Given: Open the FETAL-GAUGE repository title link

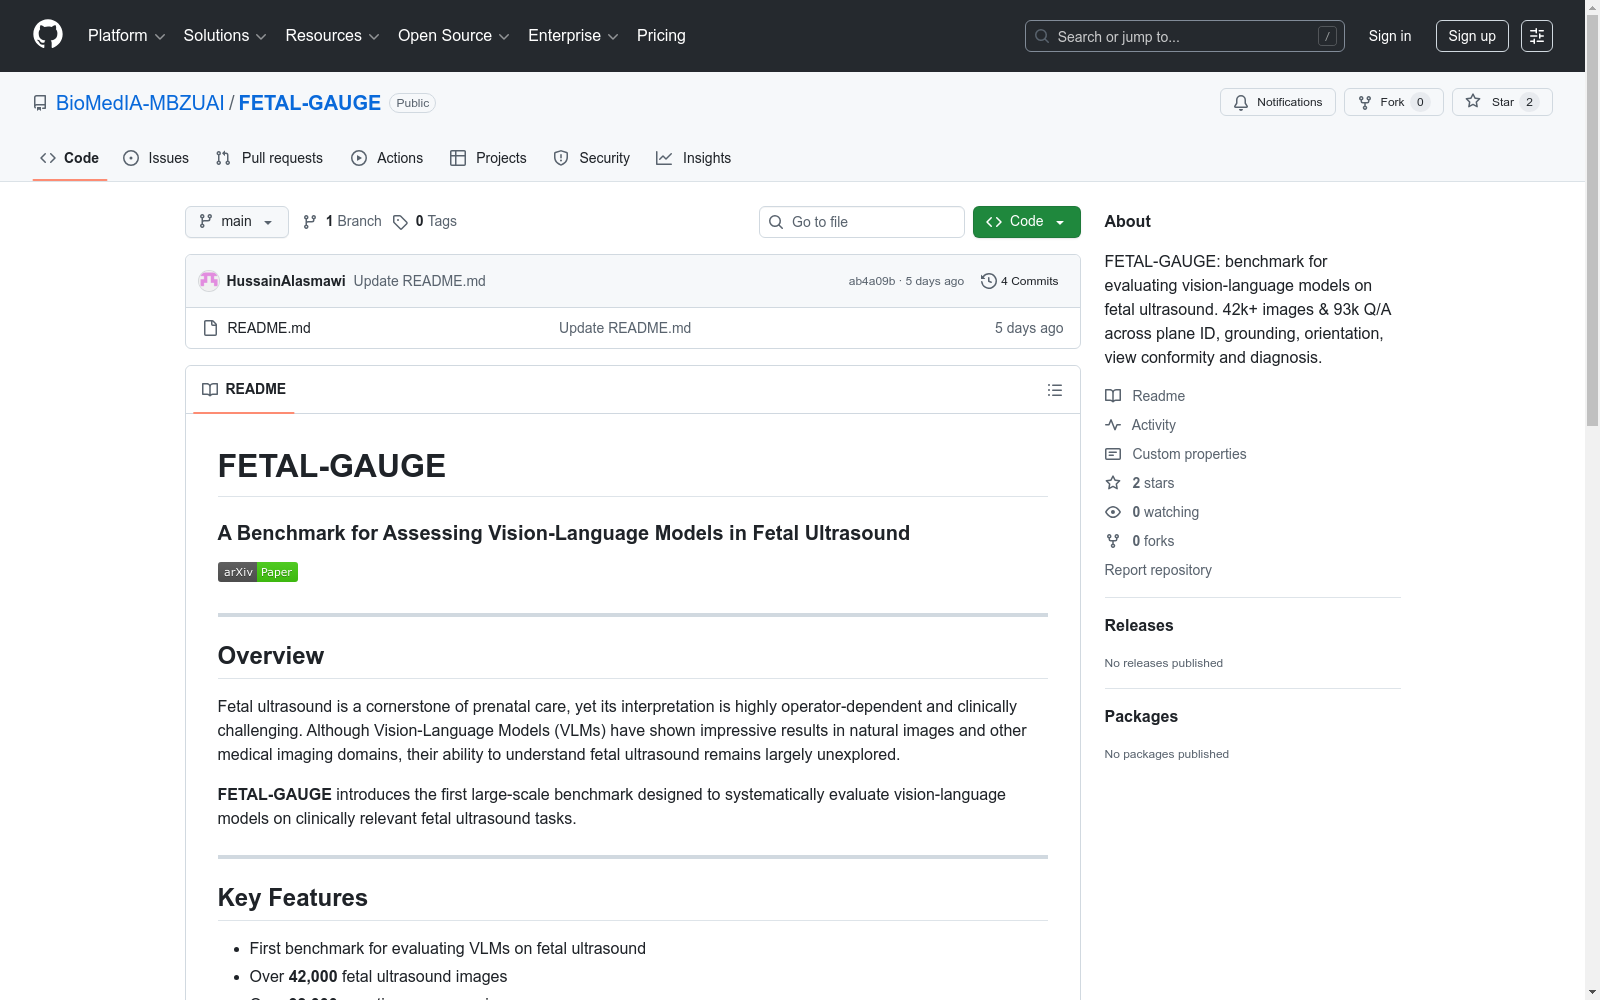Looking at the screenshot, I should tap(310, 103).
